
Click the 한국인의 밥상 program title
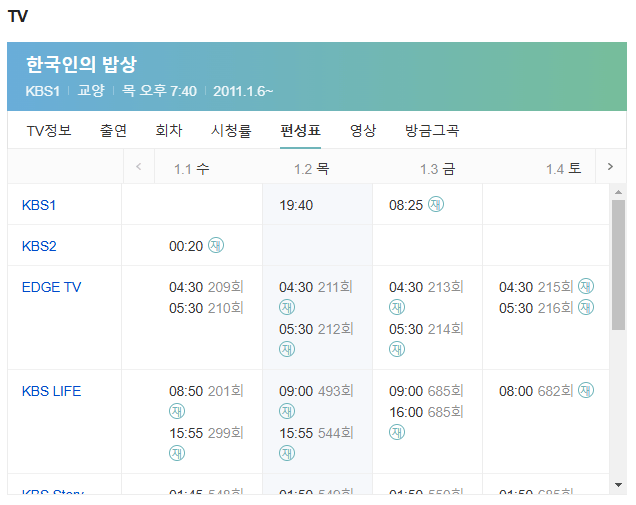tap(82, 65)
